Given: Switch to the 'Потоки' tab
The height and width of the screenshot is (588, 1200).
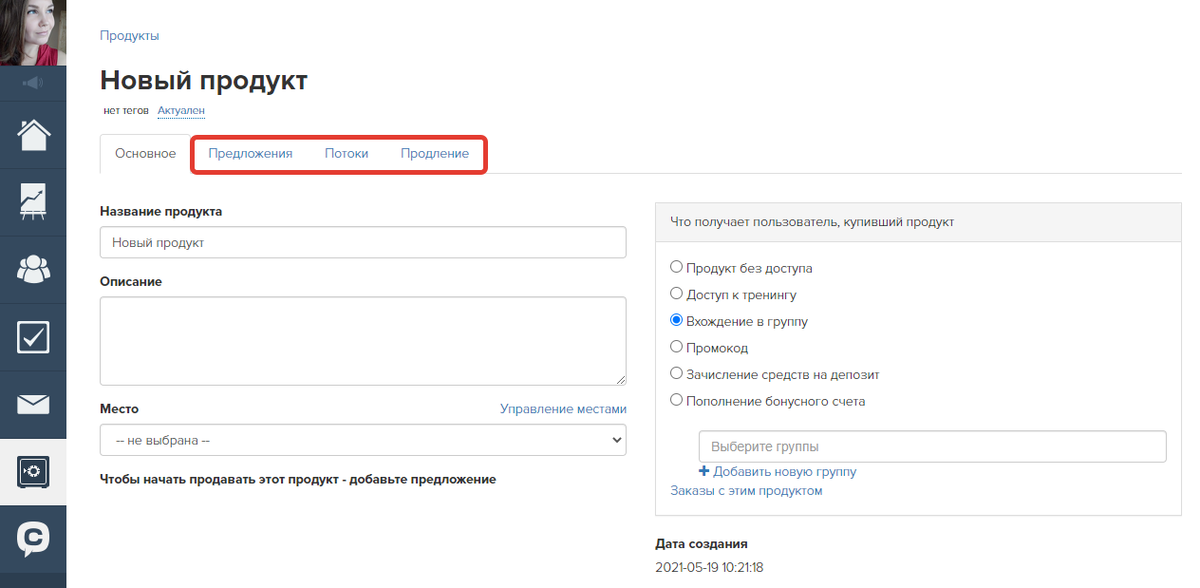Looking at the screenshot, I should pyautogui.click(x=346, y=154).
